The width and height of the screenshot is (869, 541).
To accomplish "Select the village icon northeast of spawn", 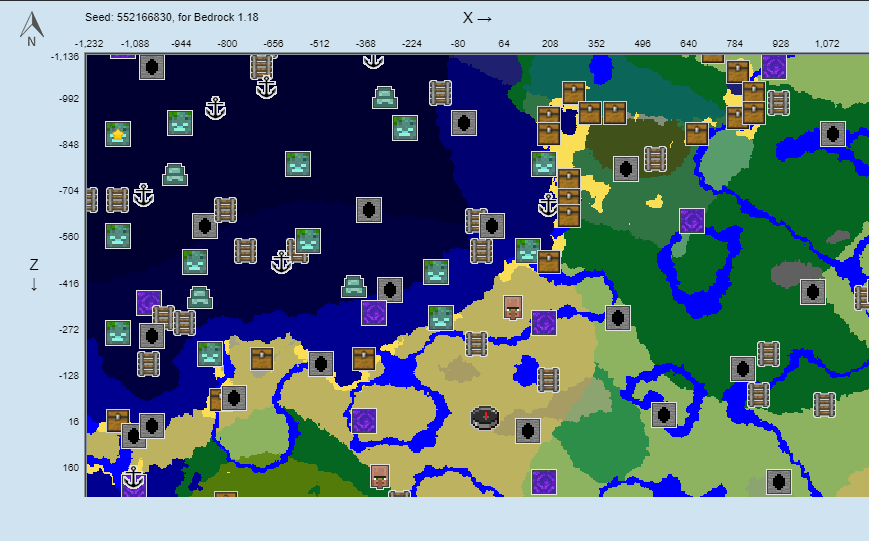I will (x=513, y=307).
